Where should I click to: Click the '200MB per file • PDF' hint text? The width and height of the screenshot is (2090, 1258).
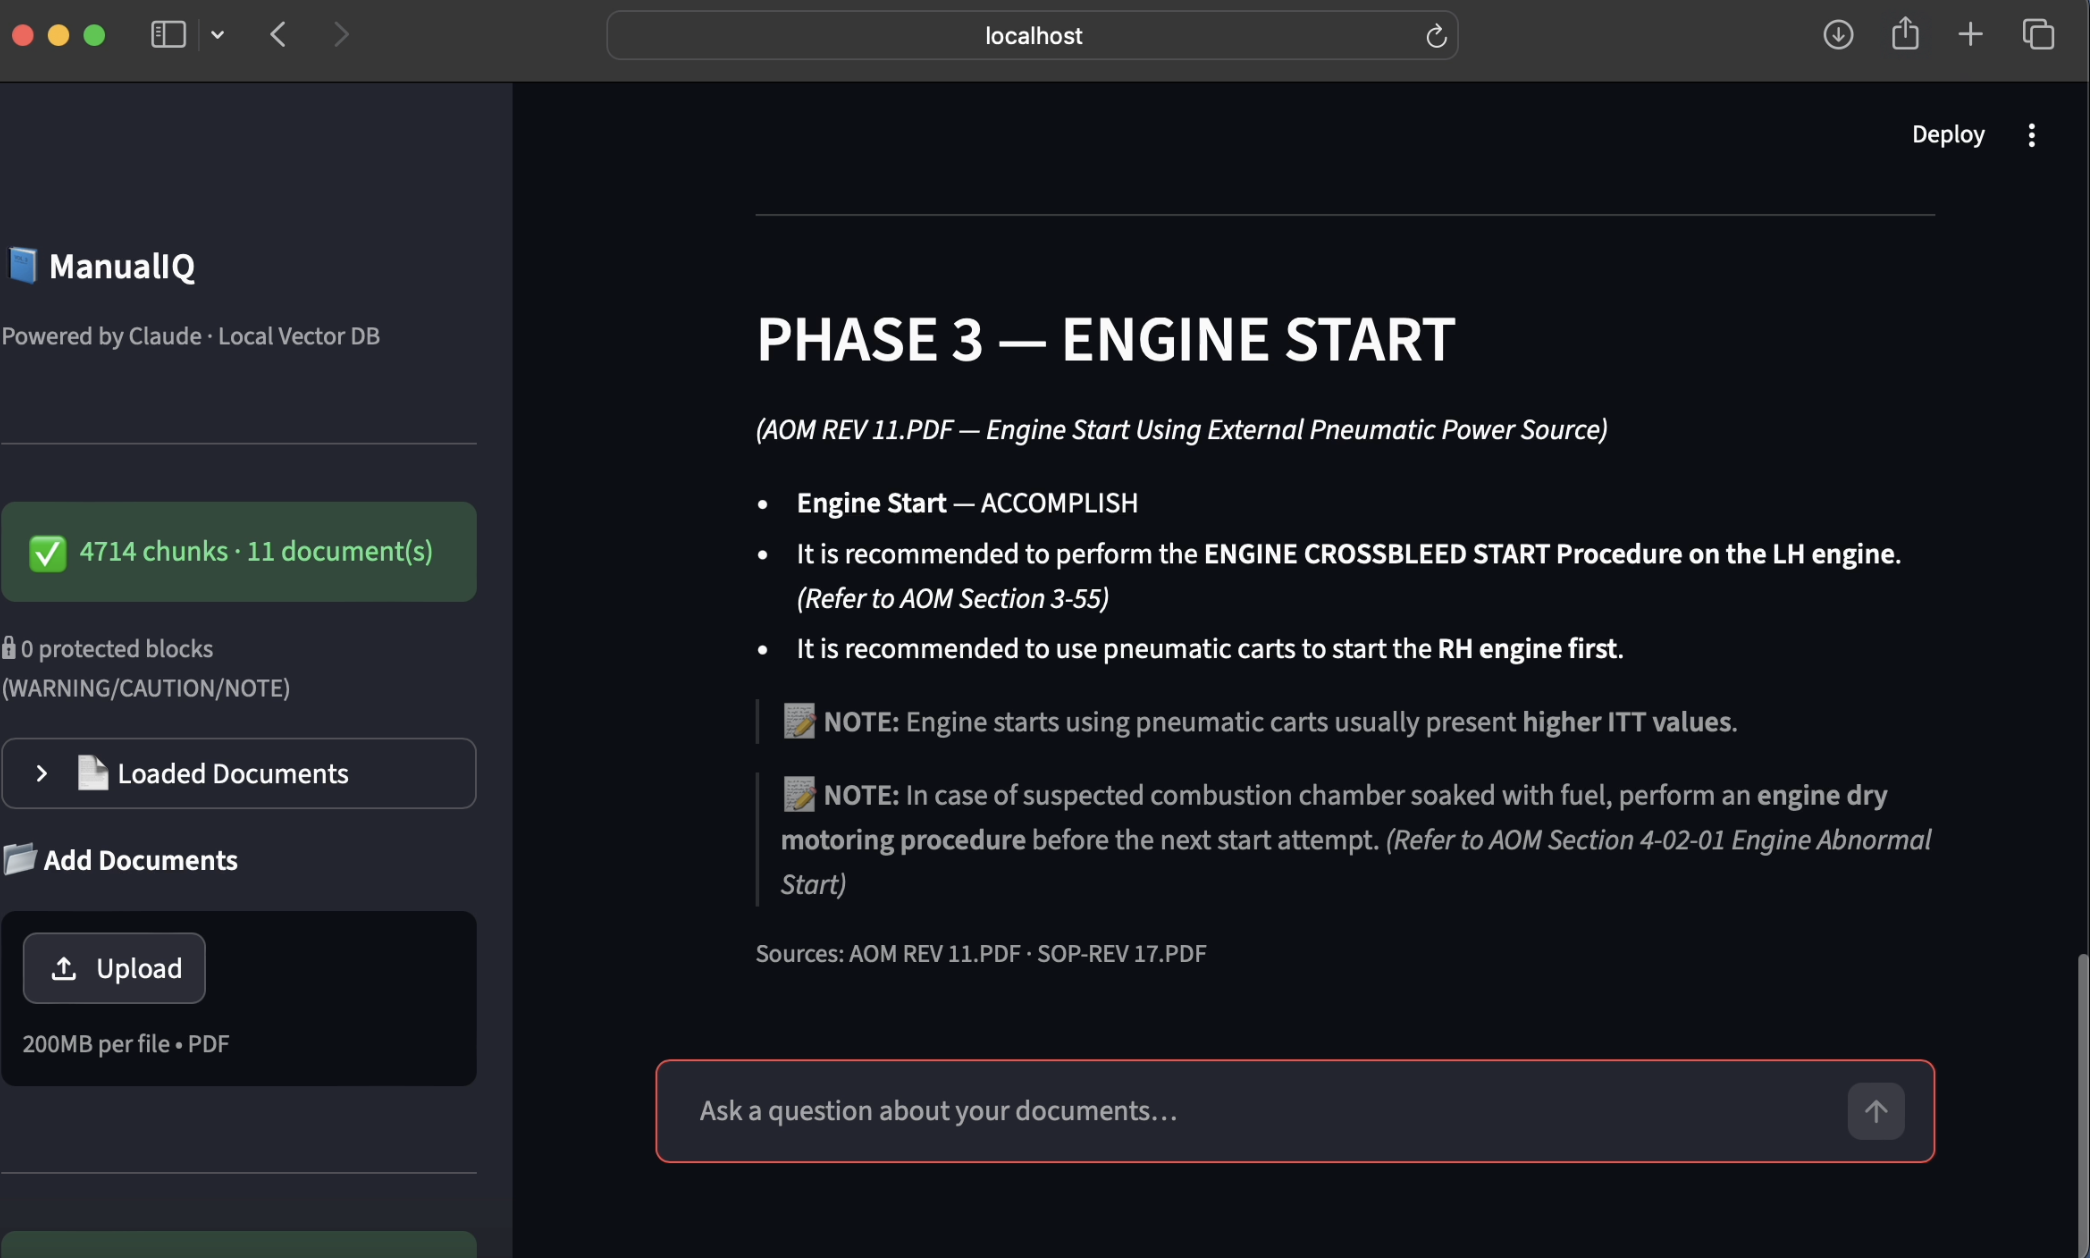(126, 1044)
